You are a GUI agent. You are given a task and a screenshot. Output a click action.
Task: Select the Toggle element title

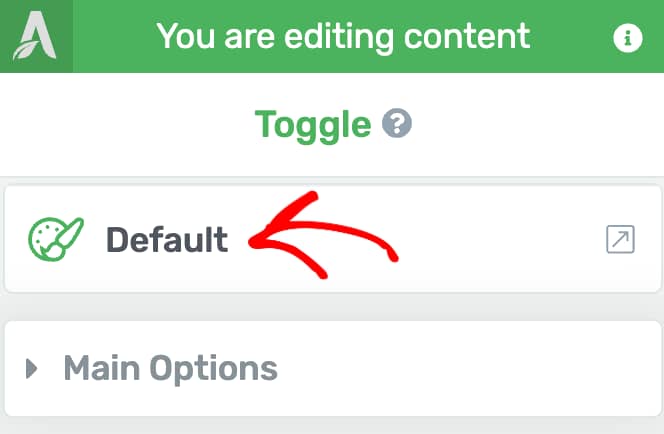[313, 124]
